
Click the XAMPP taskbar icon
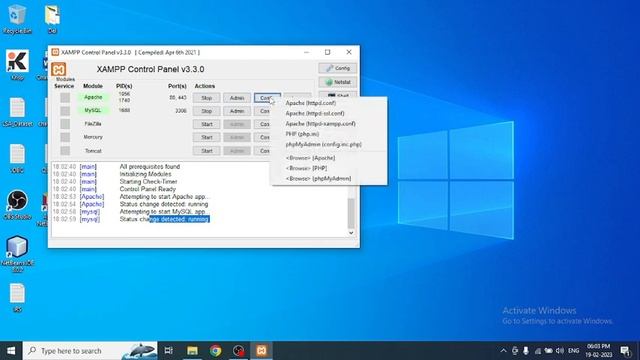(262, 351)
